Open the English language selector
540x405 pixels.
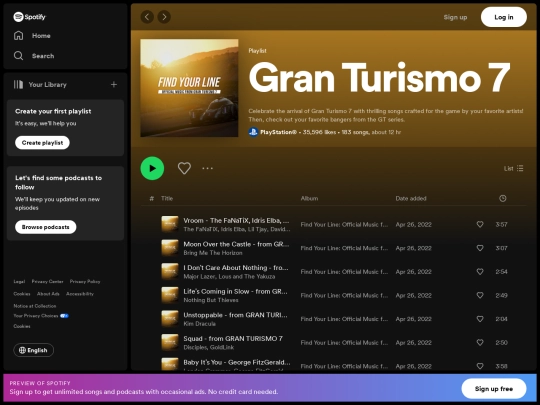[33, 350]
